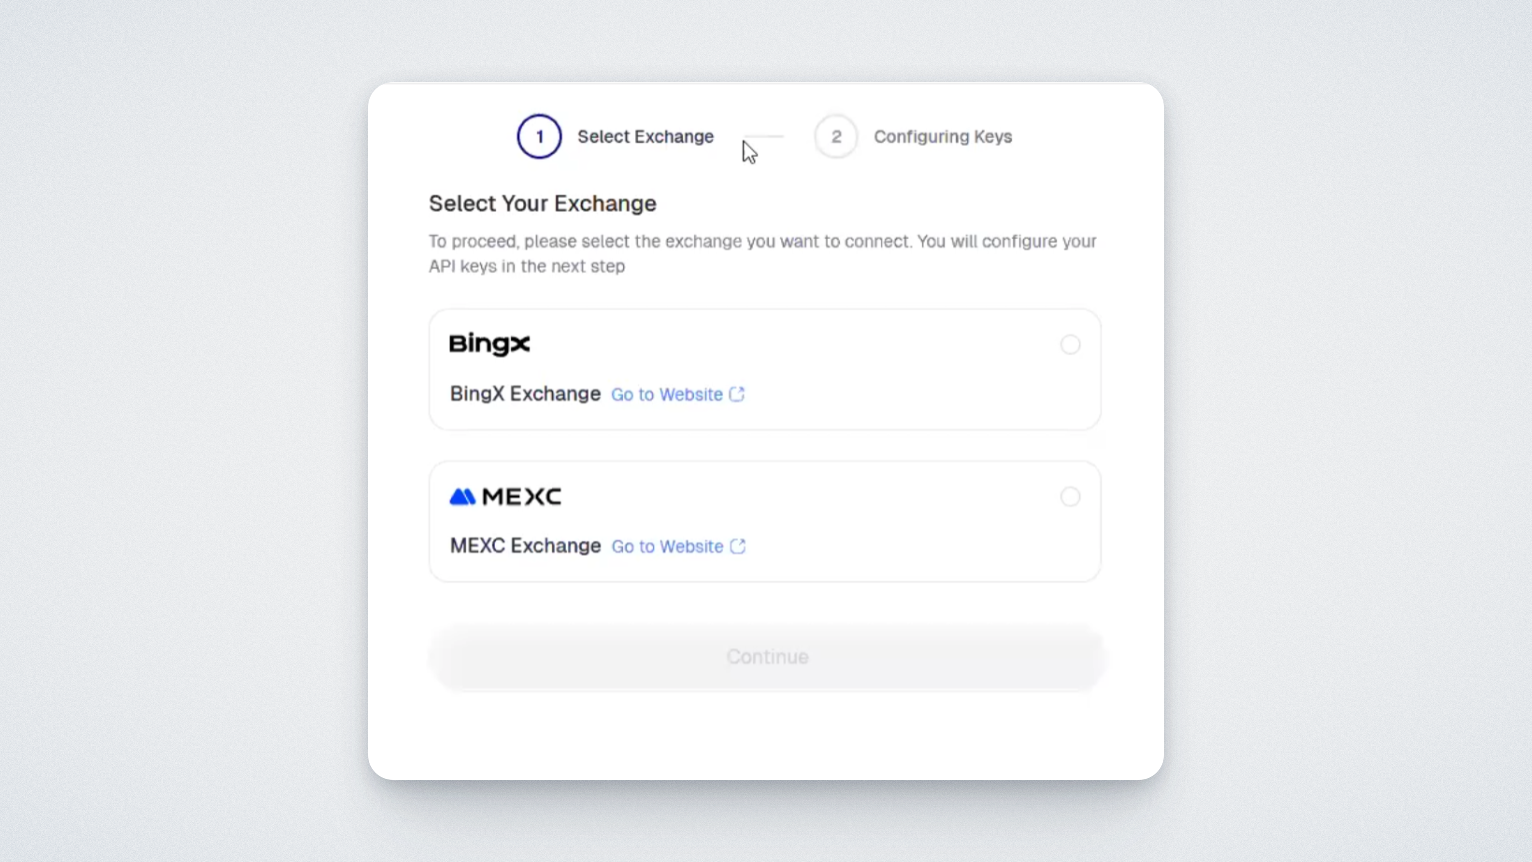The width and height of the screenshot is (1532, 862).
Task: Open the external link icon beside BingX Exchange
Action: tap(737, 394)
